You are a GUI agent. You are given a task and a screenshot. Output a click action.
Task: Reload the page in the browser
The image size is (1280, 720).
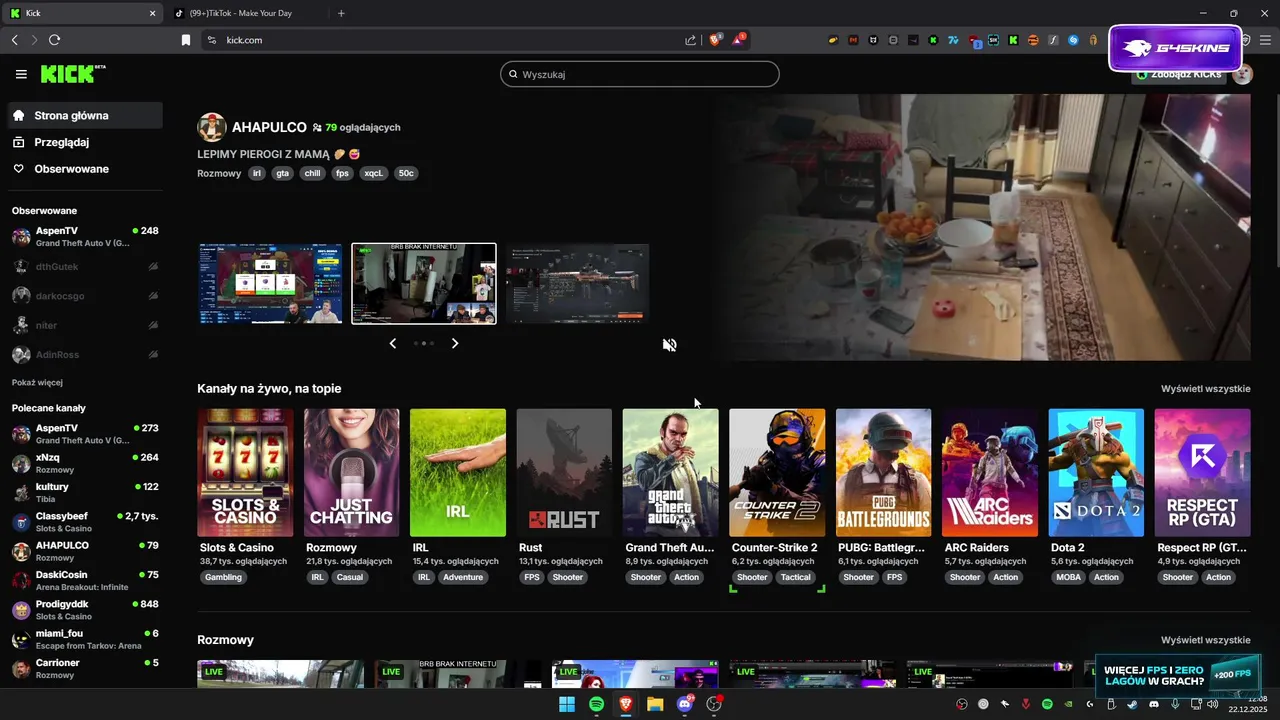click(54, 40)
